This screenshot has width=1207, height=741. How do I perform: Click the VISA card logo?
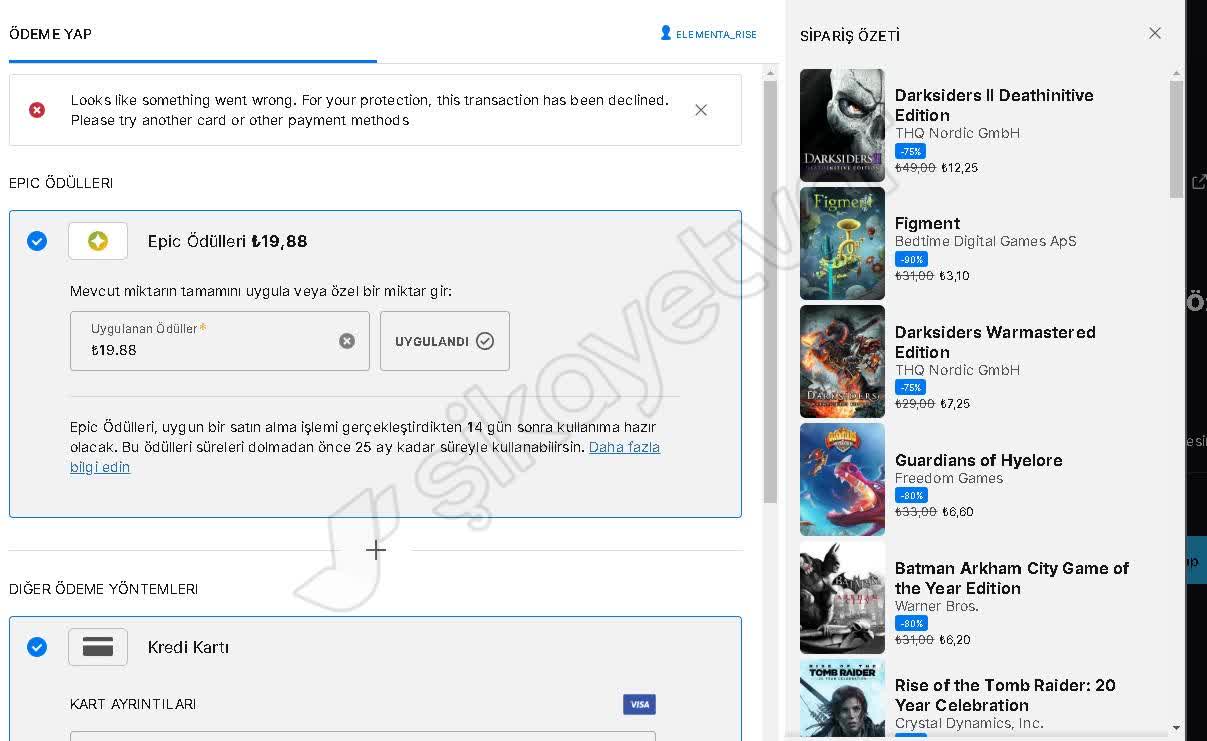pyautogui.click(x=639, y=705)
